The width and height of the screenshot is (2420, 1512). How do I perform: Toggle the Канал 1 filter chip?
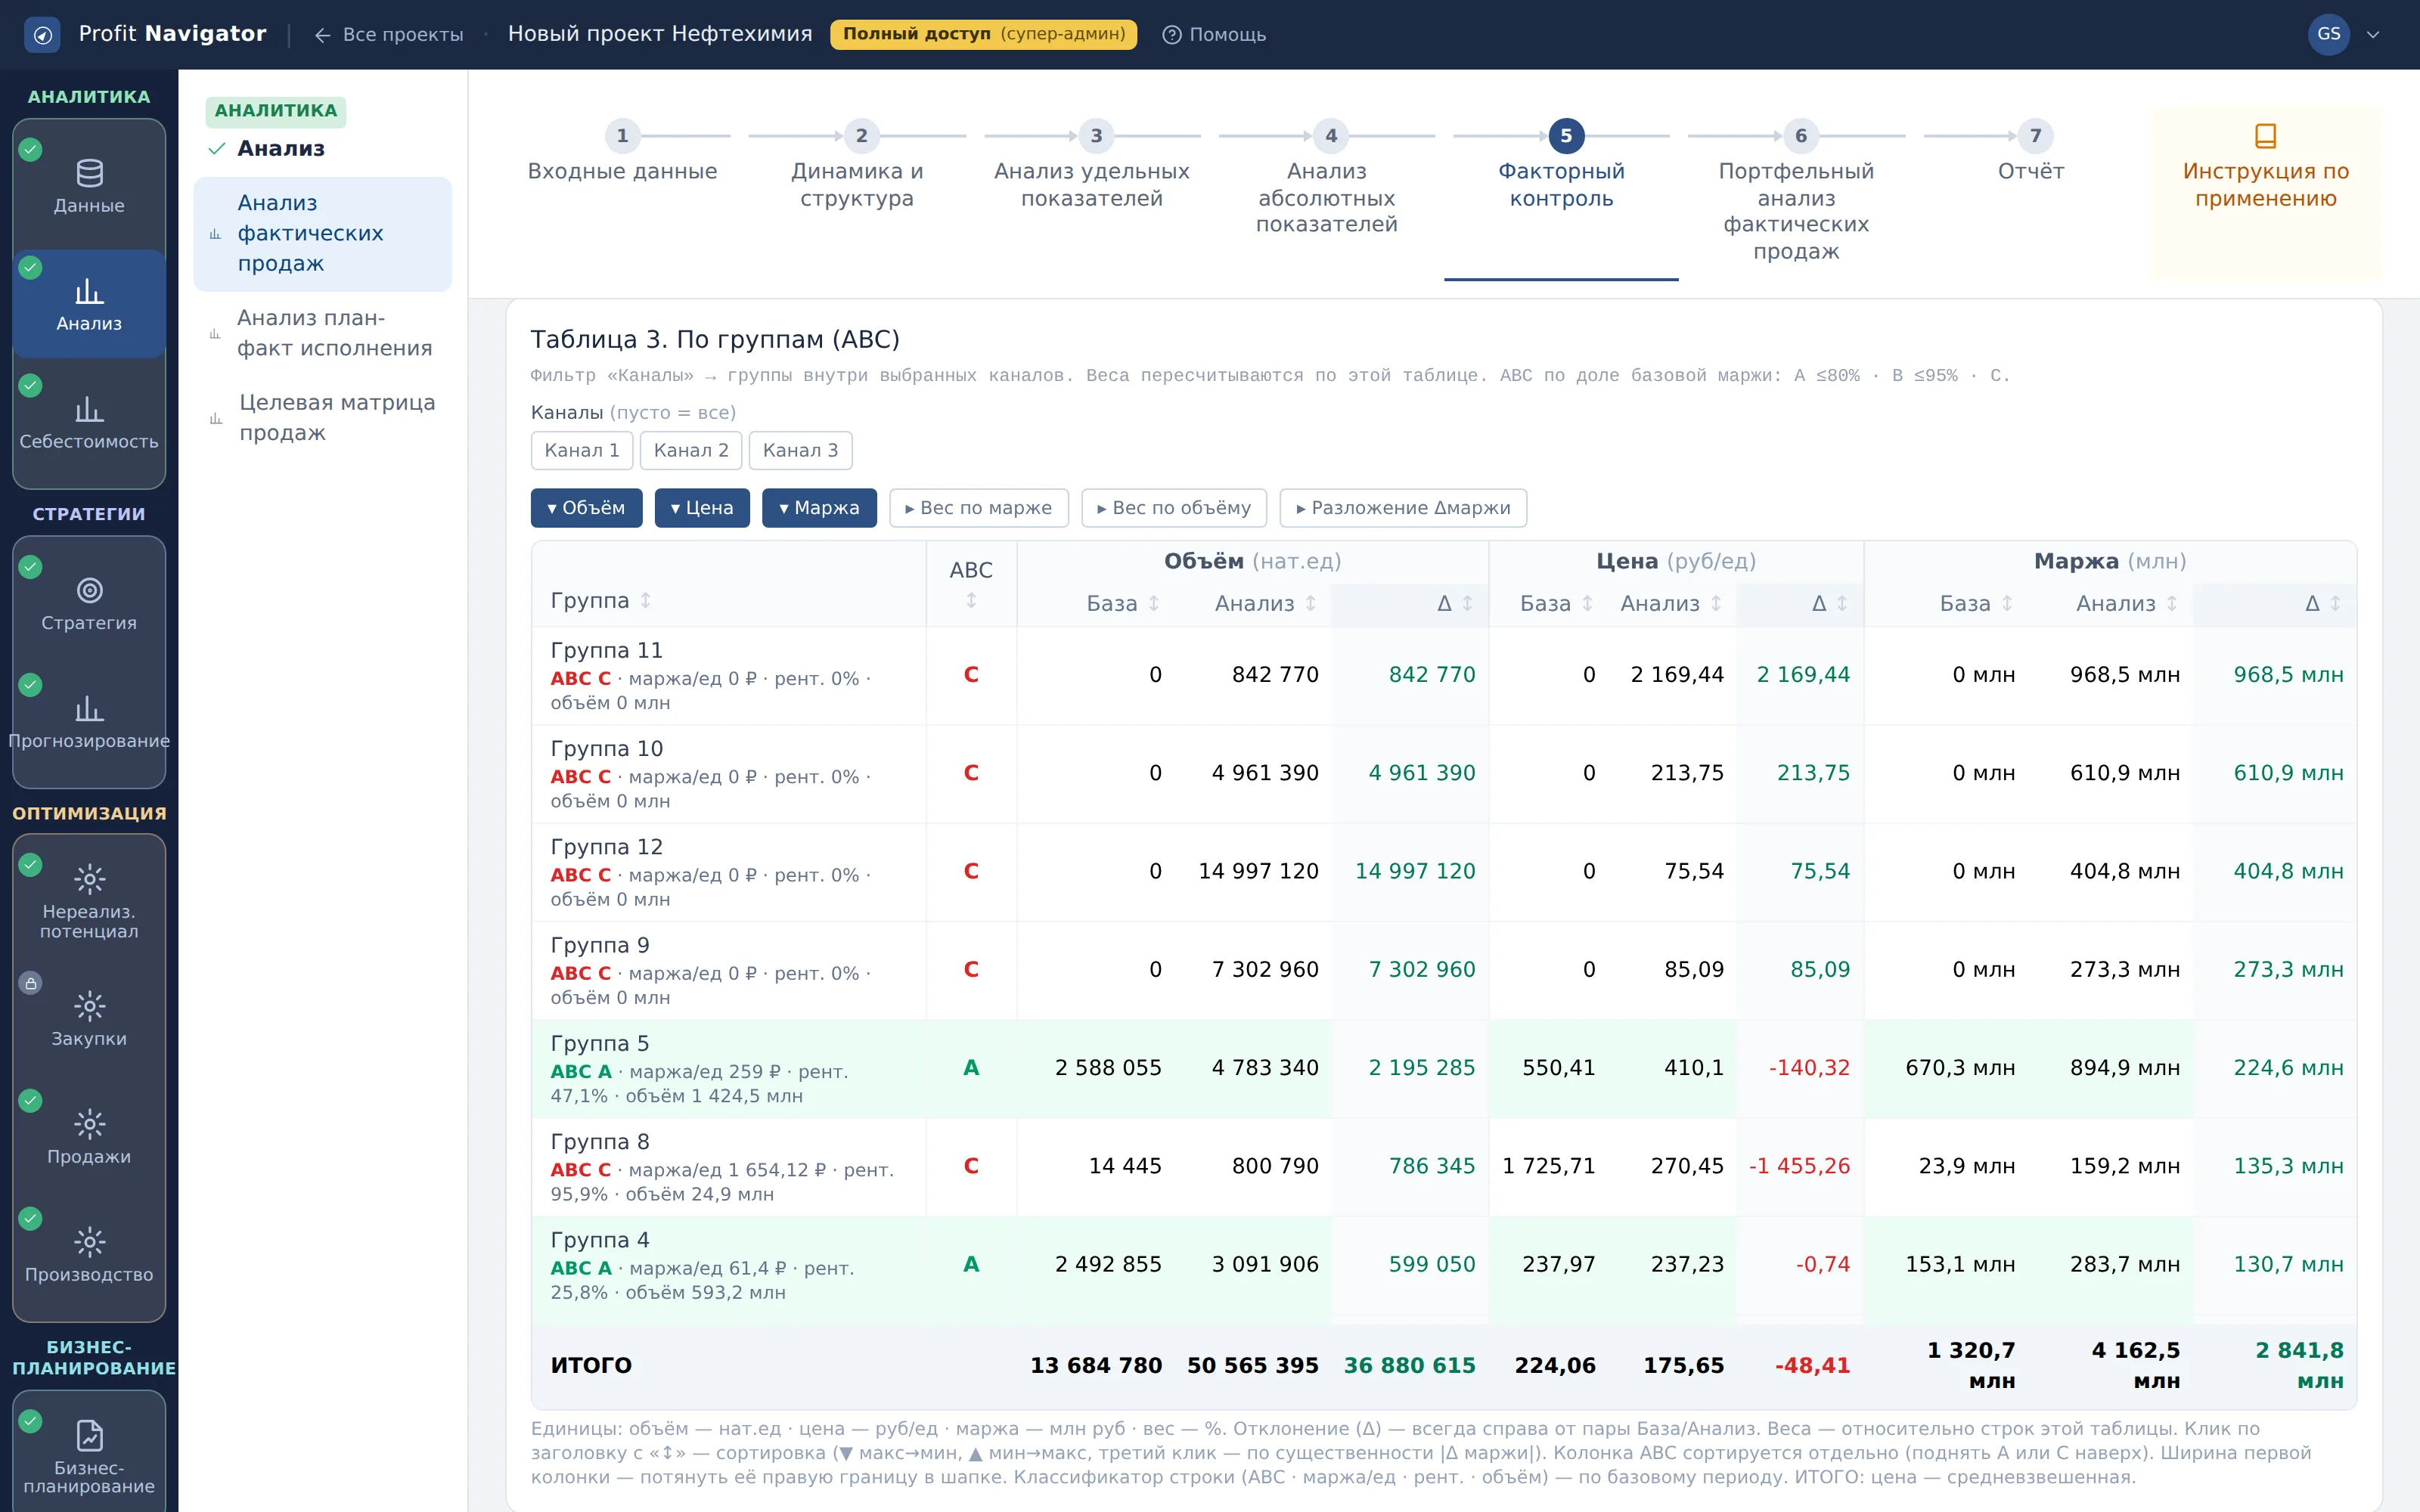pos(582,450)
